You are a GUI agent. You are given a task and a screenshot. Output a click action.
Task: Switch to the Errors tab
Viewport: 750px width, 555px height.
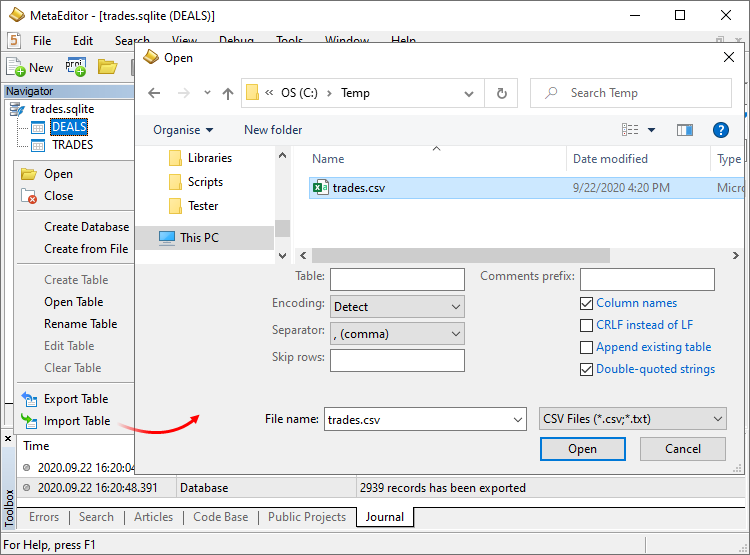click(44, 517)
